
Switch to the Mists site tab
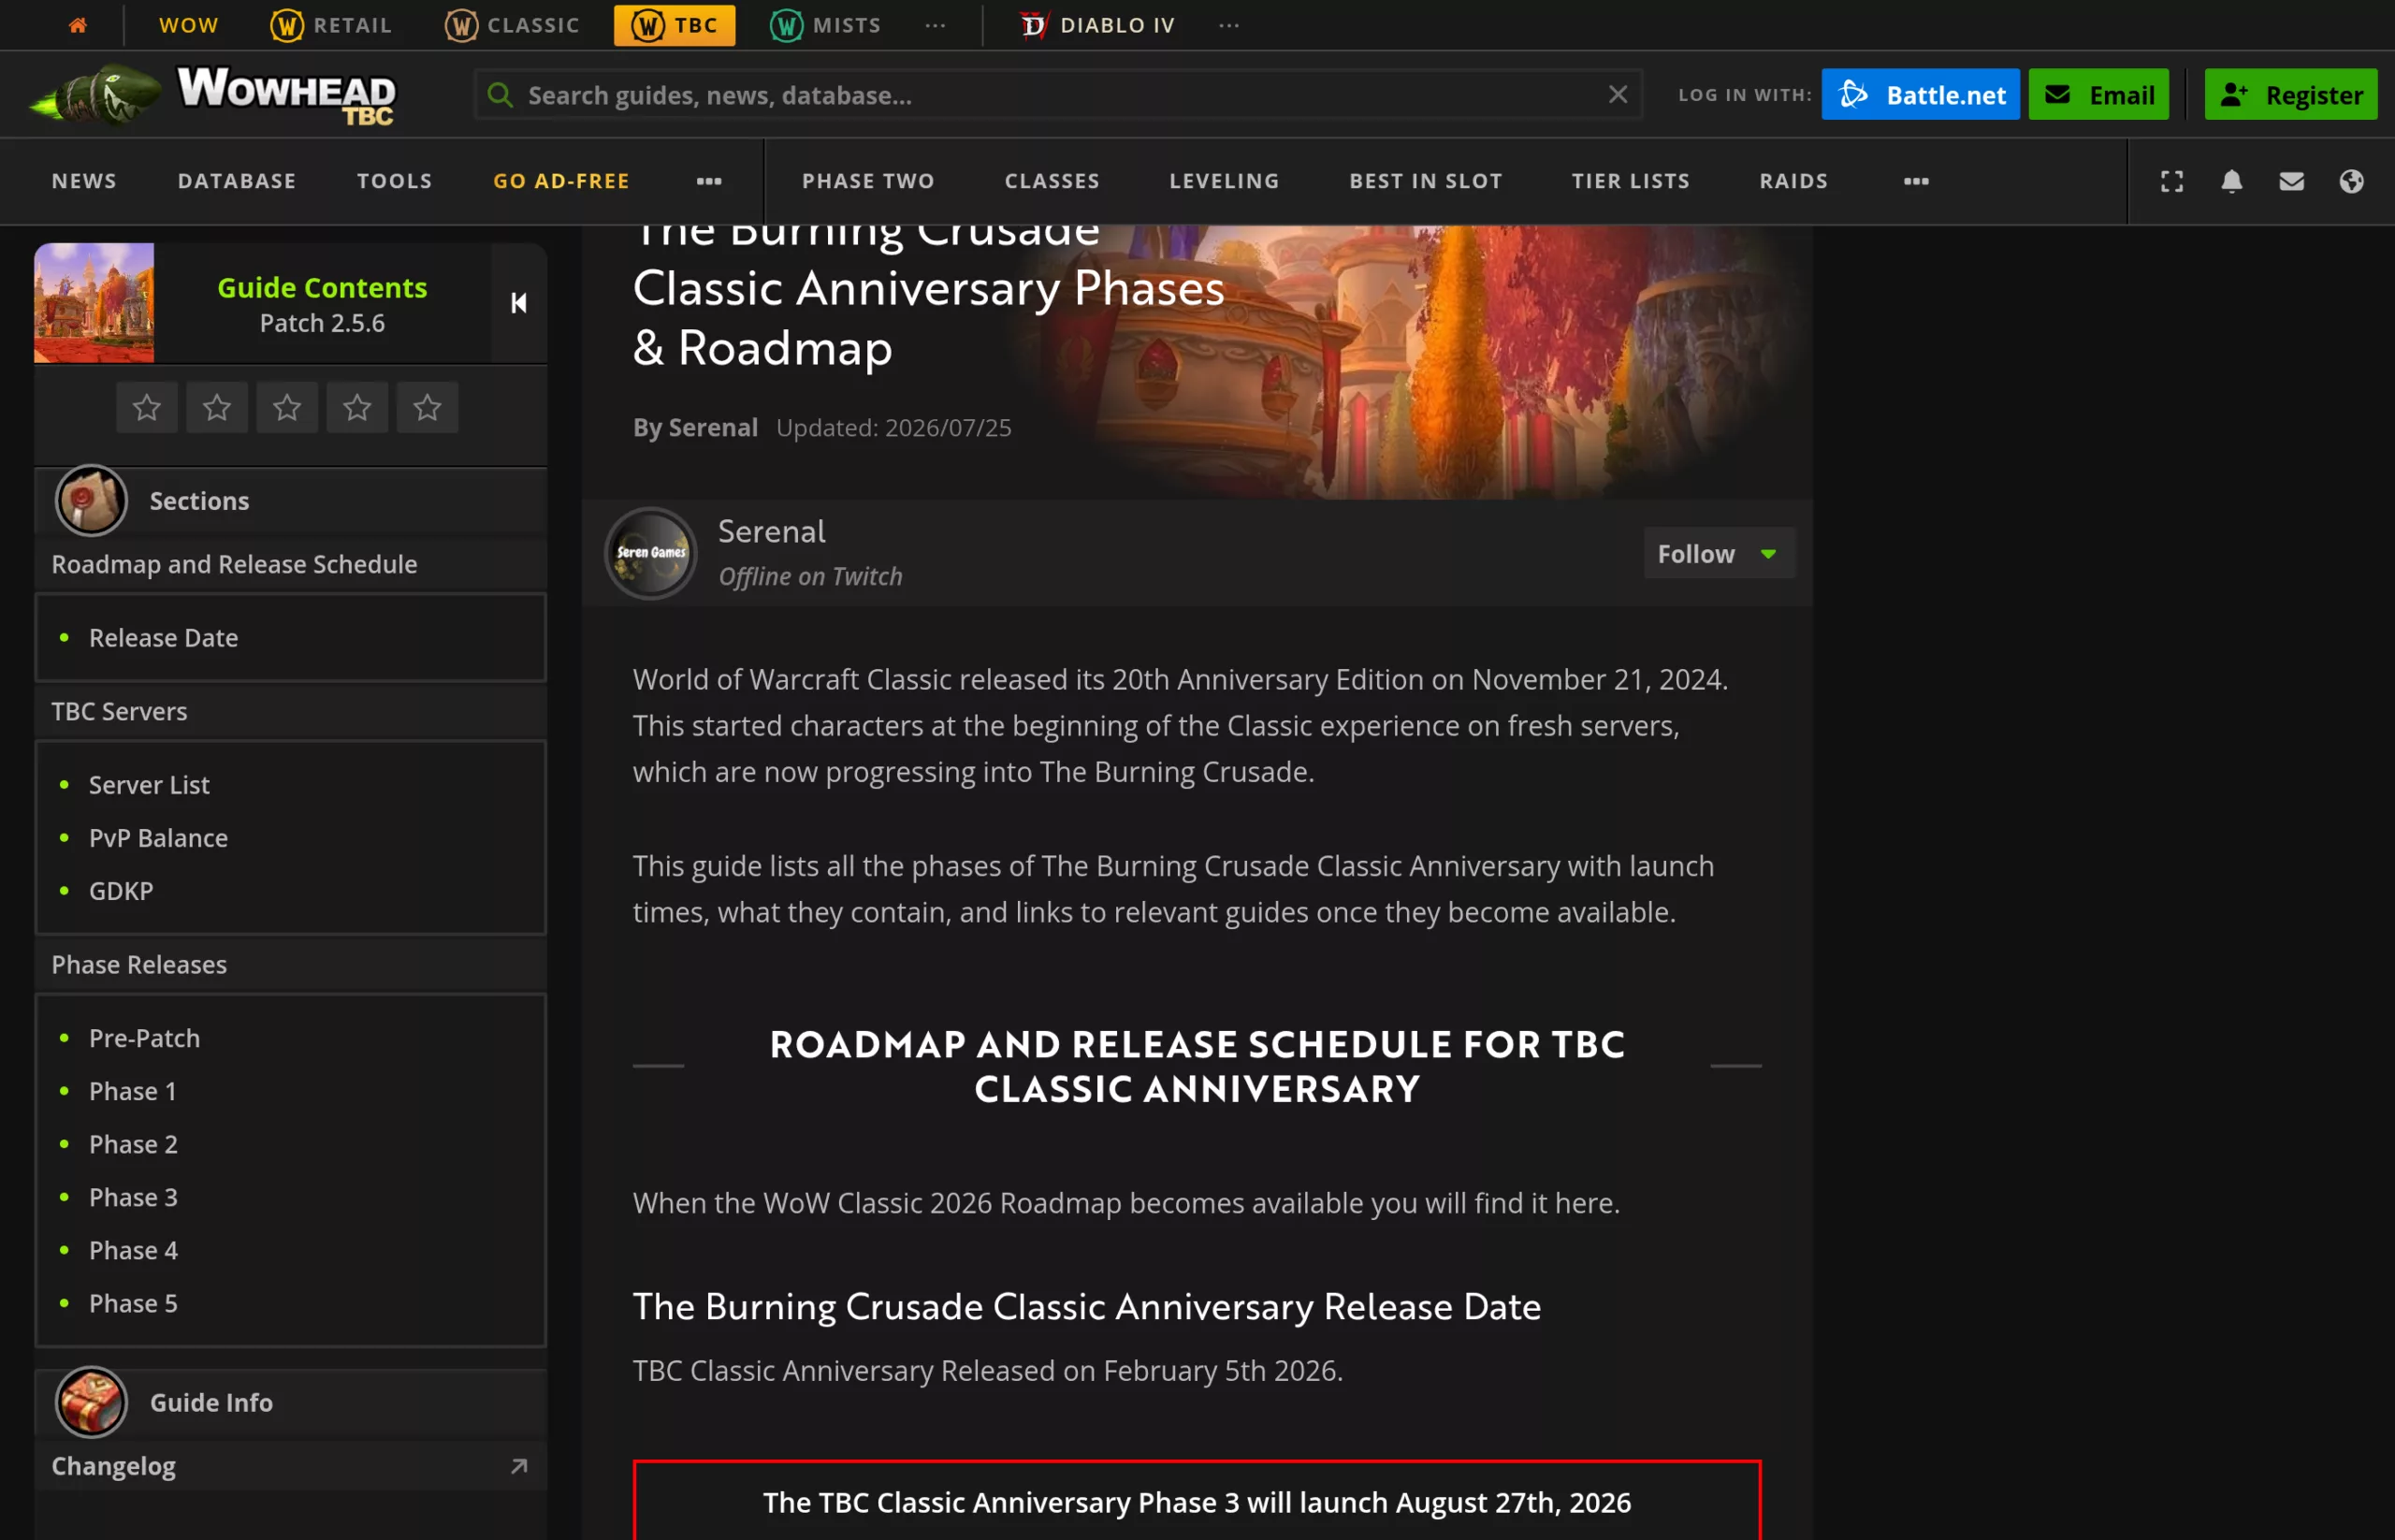coord(825,25)
